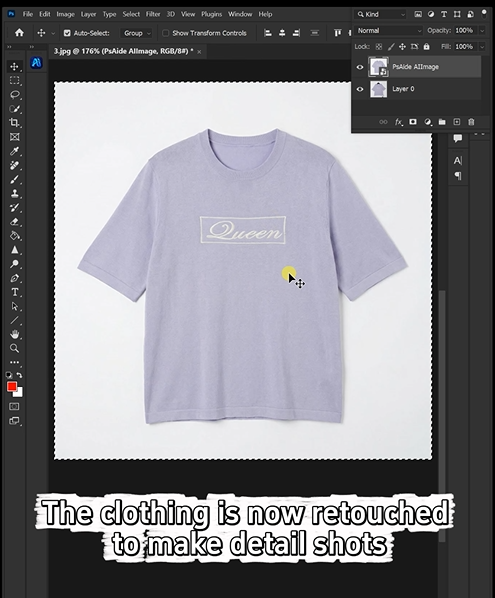Add a layer style with fx
The image size is (495, 598).
399,122
